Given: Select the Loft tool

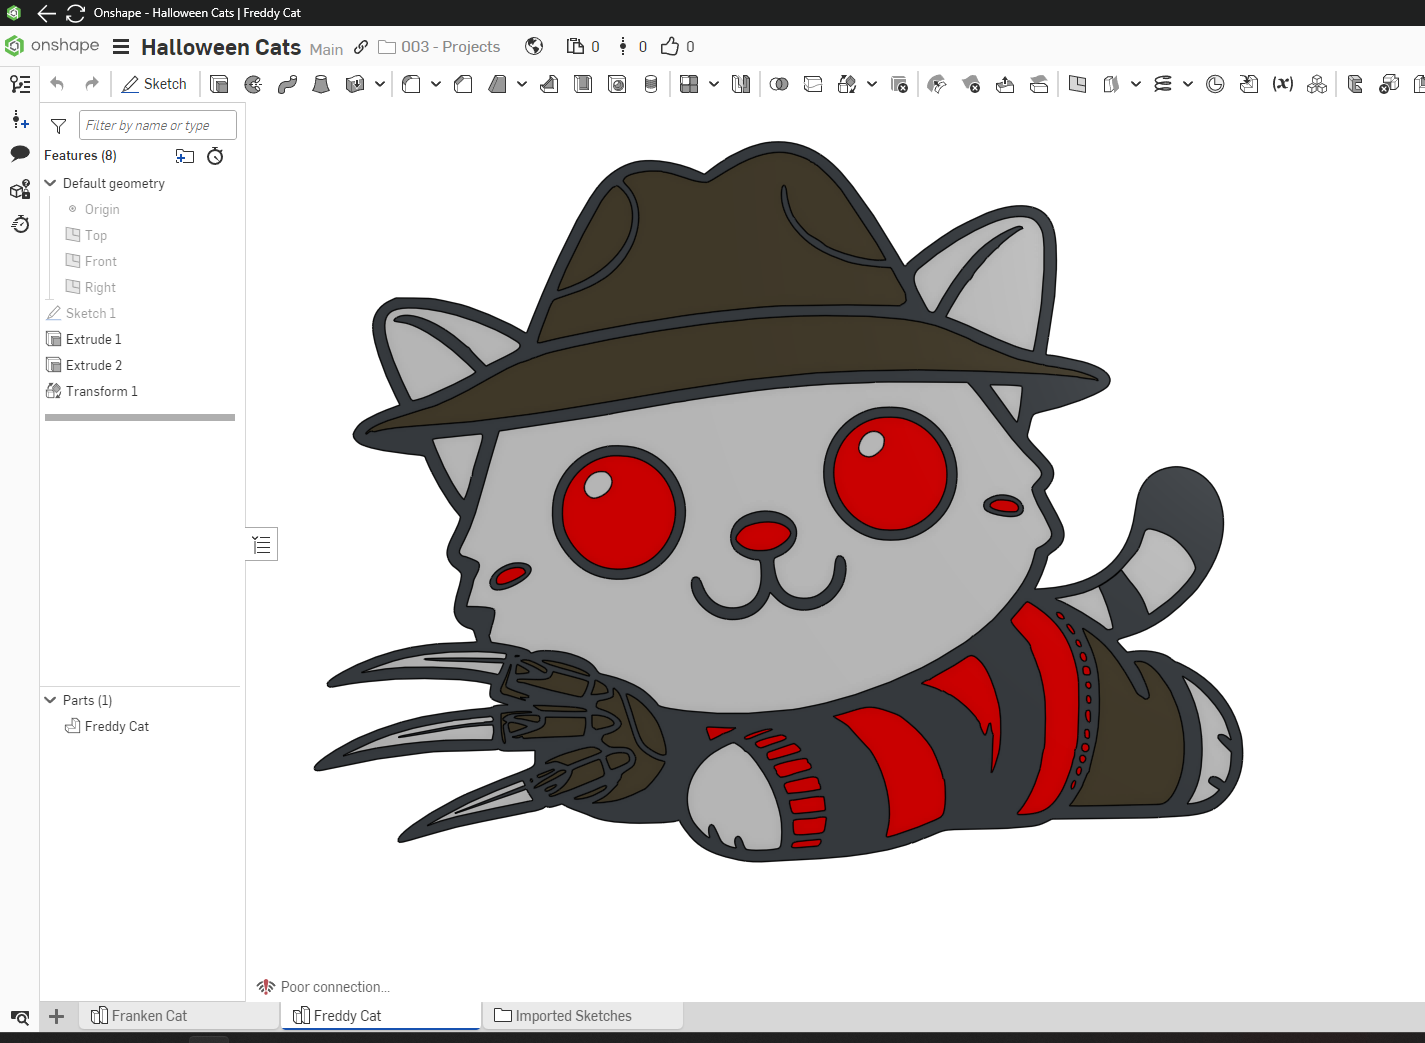Looking at the screenshot, I should click(321, 84).
